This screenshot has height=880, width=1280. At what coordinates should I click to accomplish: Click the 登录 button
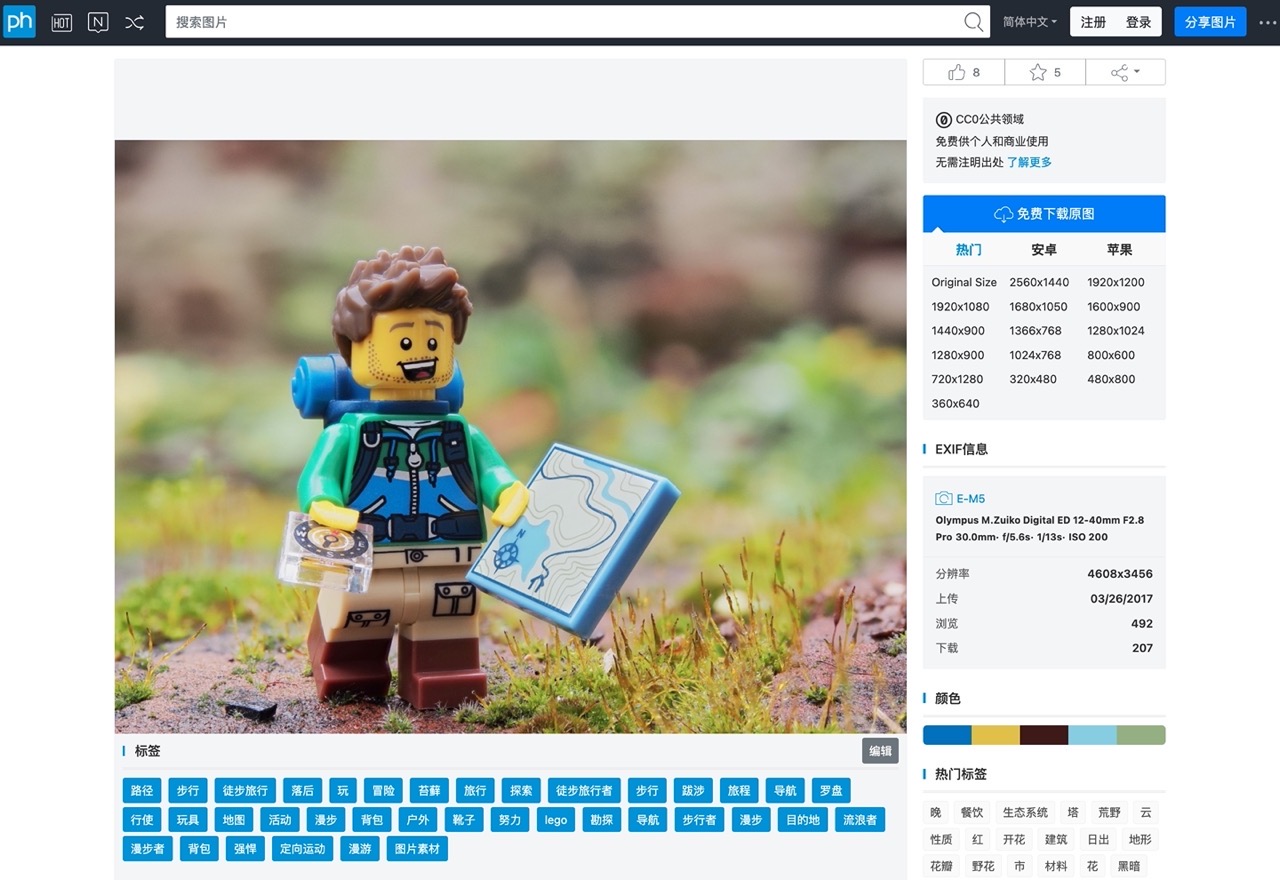point(1138,21)
